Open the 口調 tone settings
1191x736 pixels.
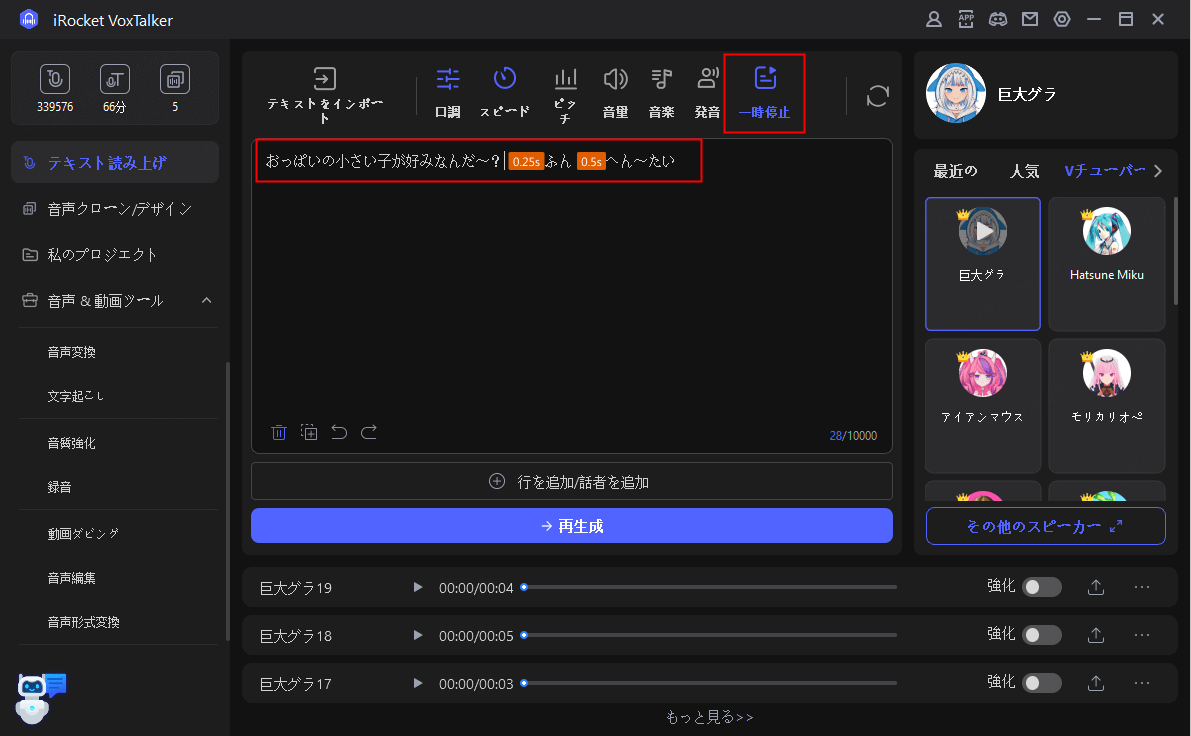point(447,93)
